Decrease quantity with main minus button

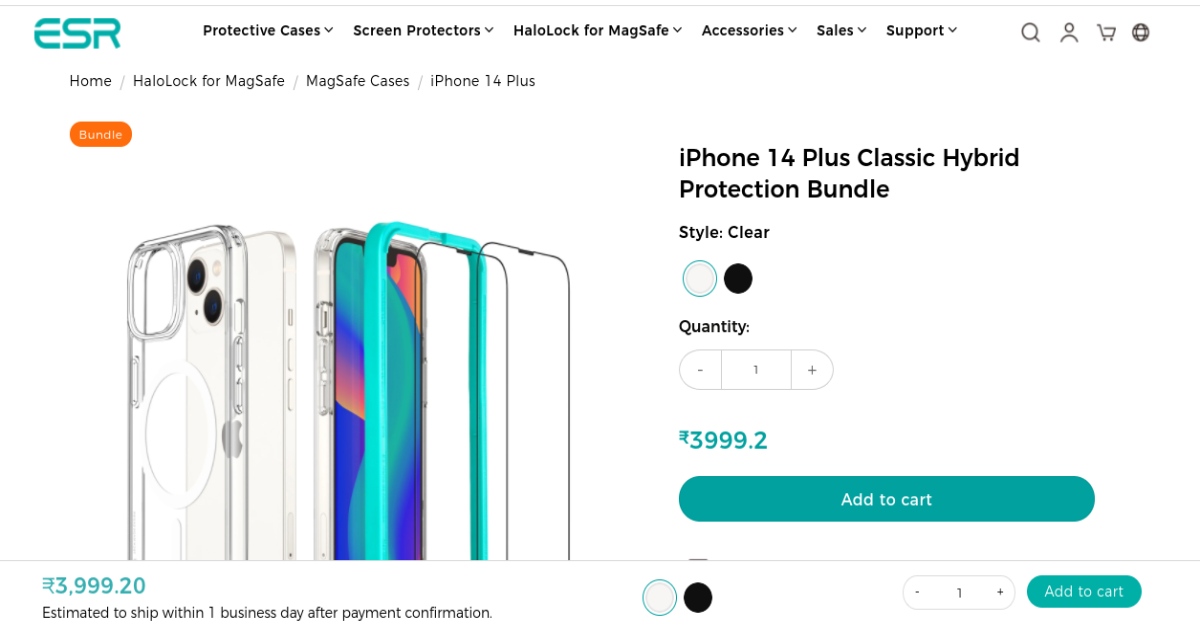tap(700, 370)
